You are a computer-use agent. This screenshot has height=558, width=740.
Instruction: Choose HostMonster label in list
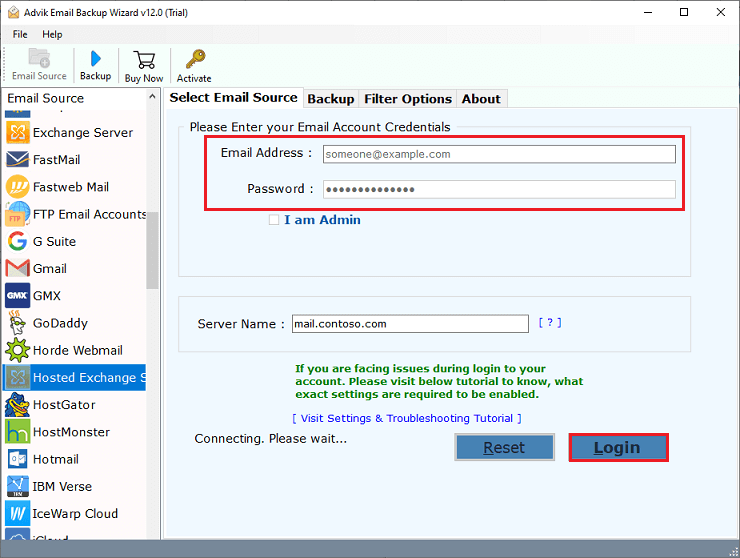(x=71, y=432)
